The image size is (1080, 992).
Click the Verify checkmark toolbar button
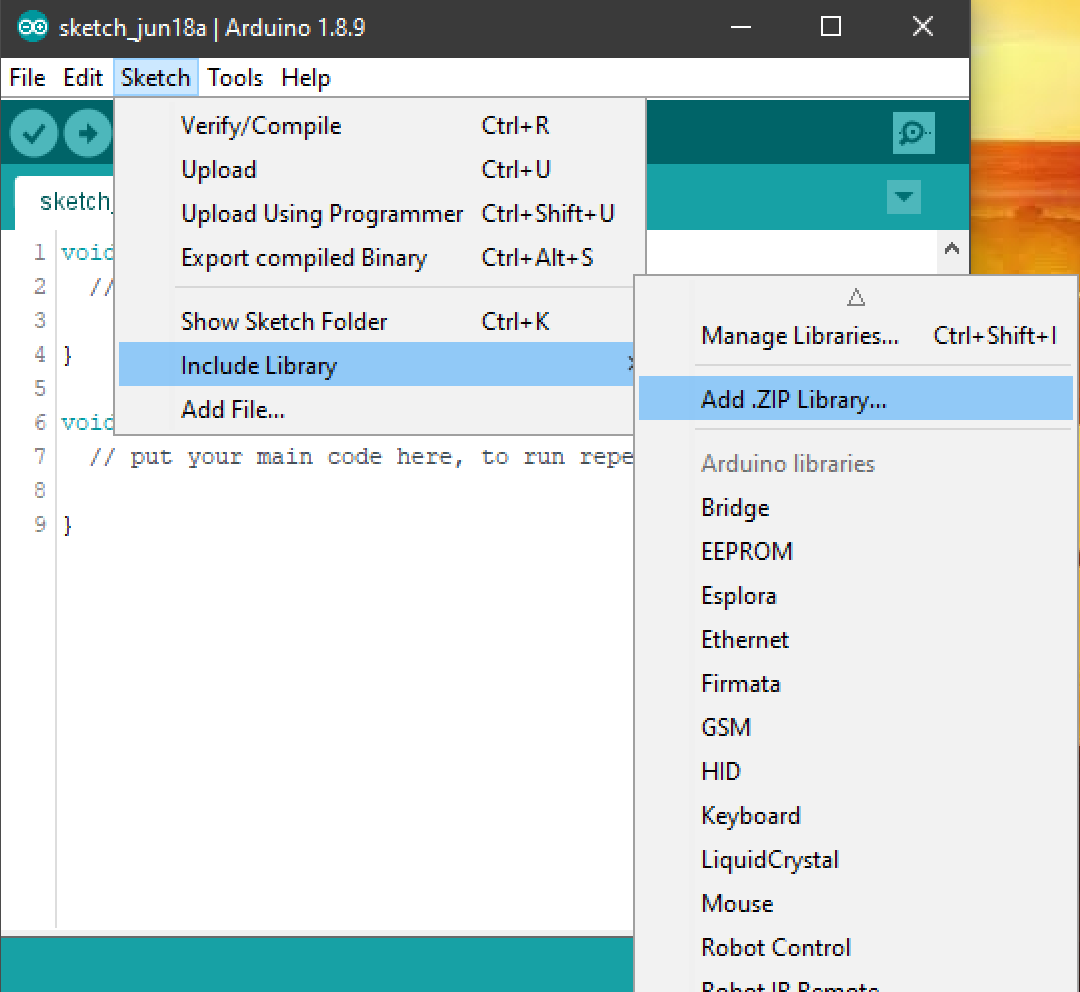point(33,133)
